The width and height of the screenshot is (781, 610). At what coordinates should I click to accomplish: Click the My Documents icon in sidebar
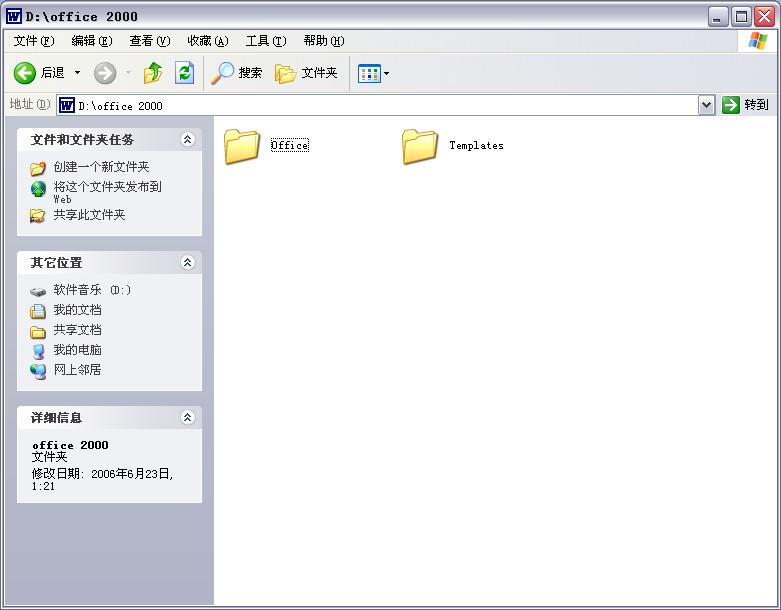[38, 311]
